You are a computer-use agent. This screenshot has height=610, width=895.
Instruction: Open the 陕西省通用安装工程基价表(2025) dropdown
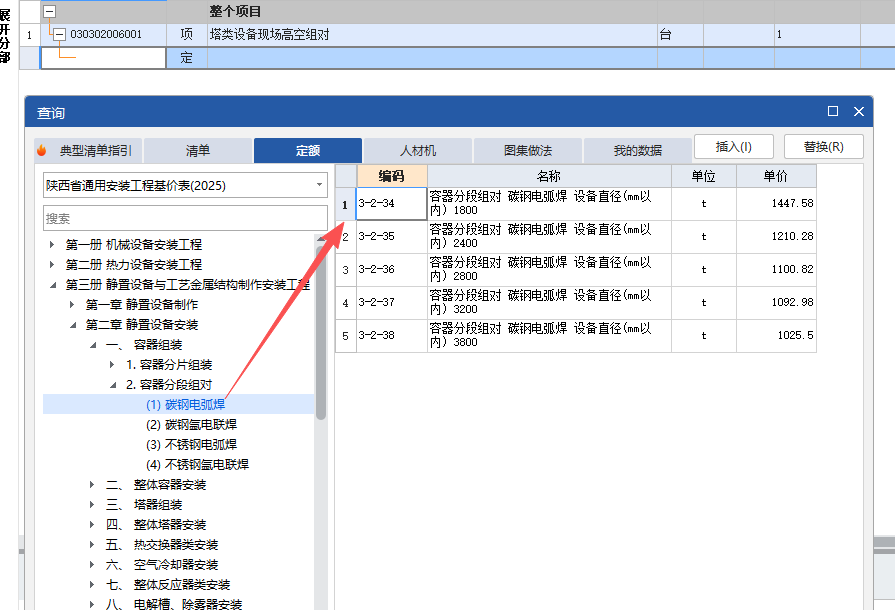(319, 185)
